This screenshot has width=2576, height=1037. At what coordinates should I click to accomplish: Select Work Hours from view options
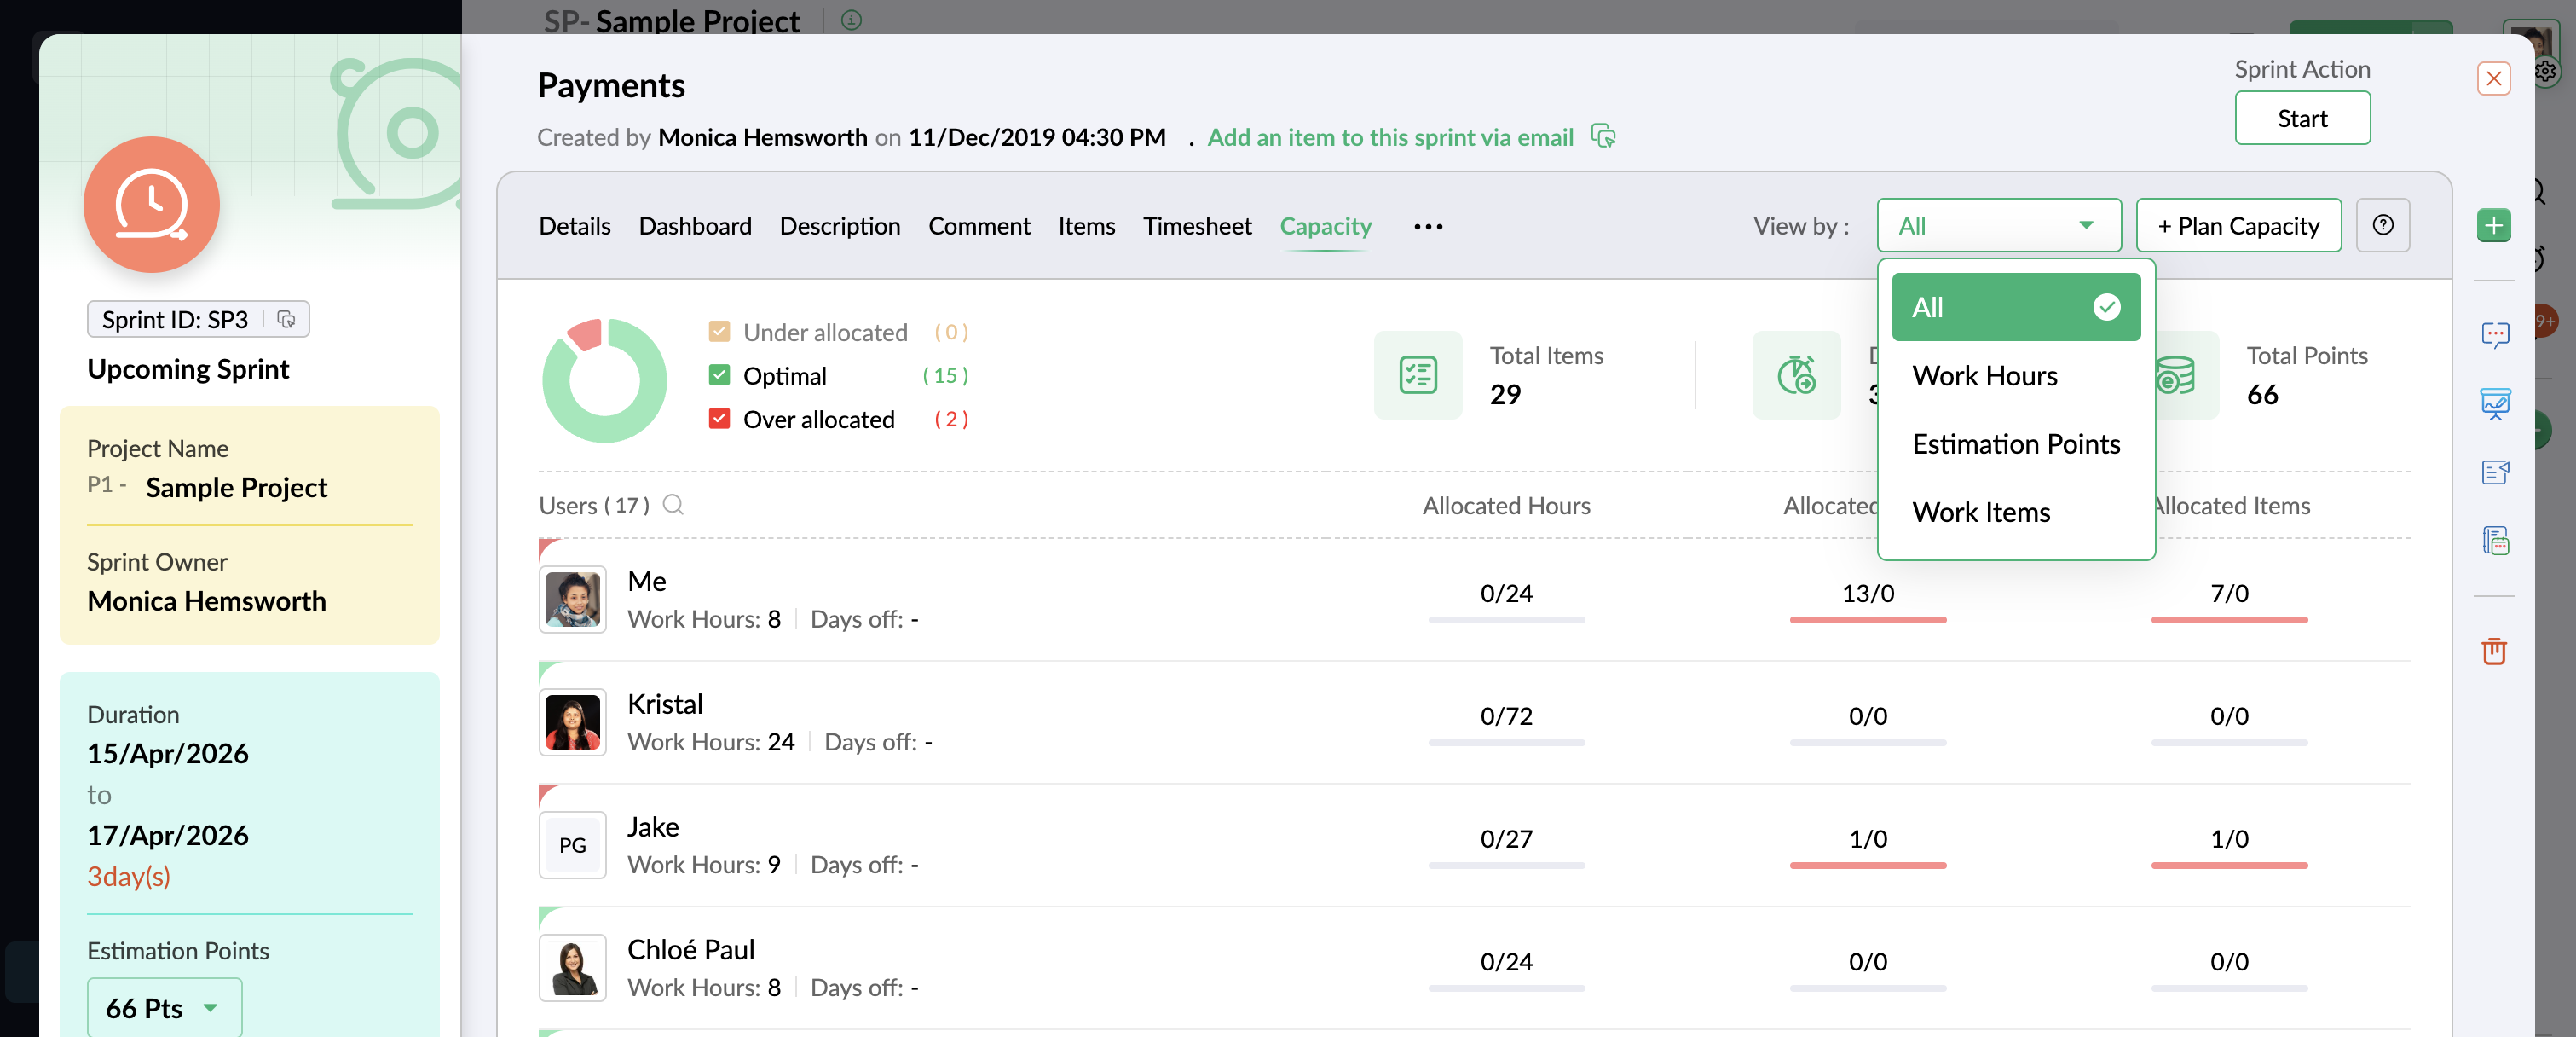tap(1984, 375)
